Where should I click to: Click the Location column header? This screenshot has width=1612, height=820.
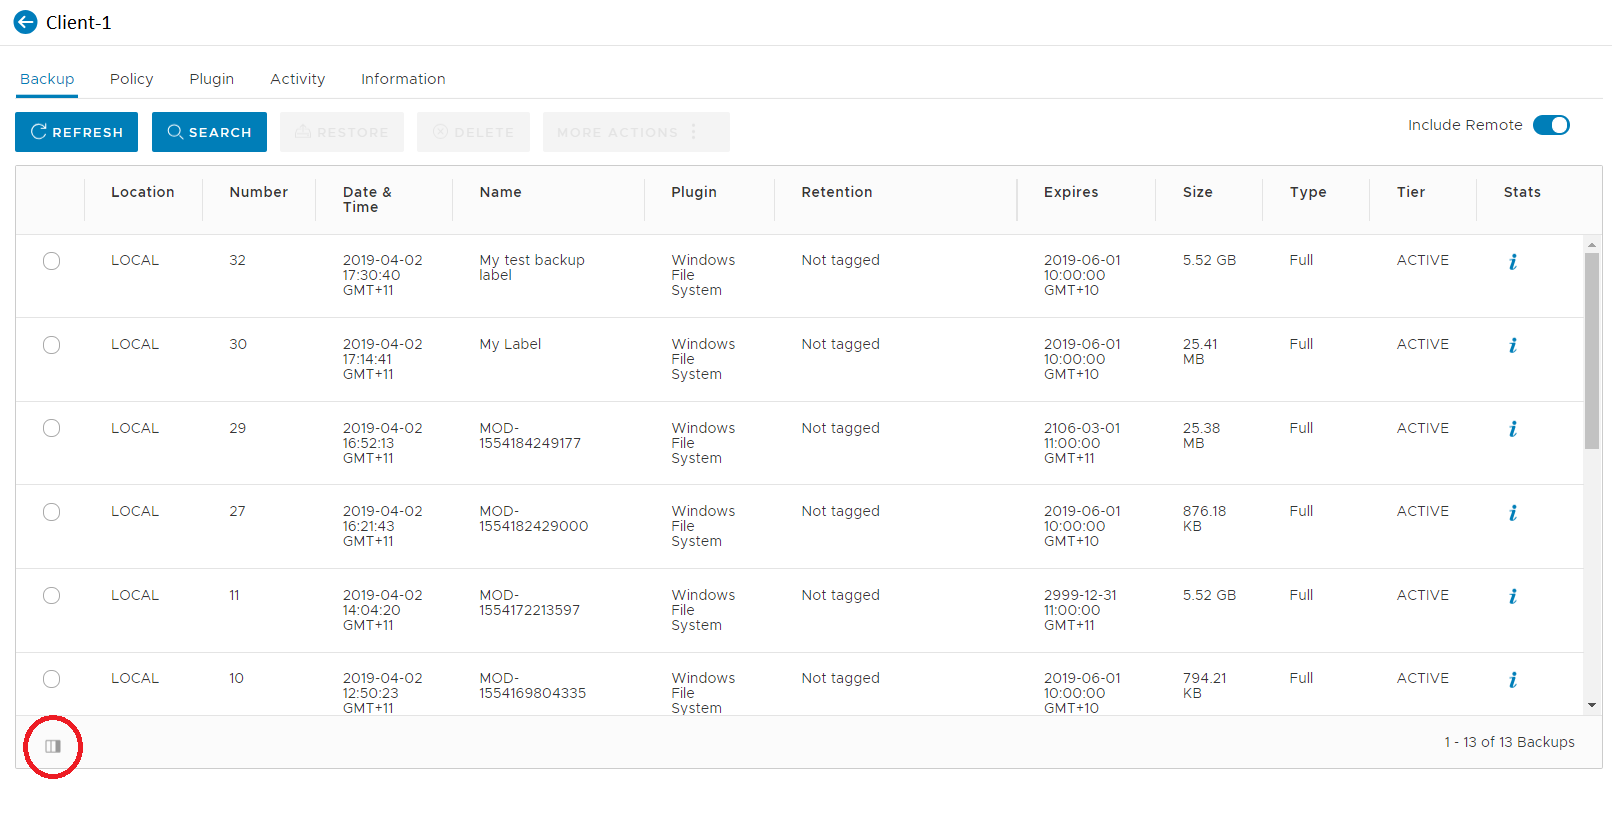pyautogui.click(x=143, y=192)
